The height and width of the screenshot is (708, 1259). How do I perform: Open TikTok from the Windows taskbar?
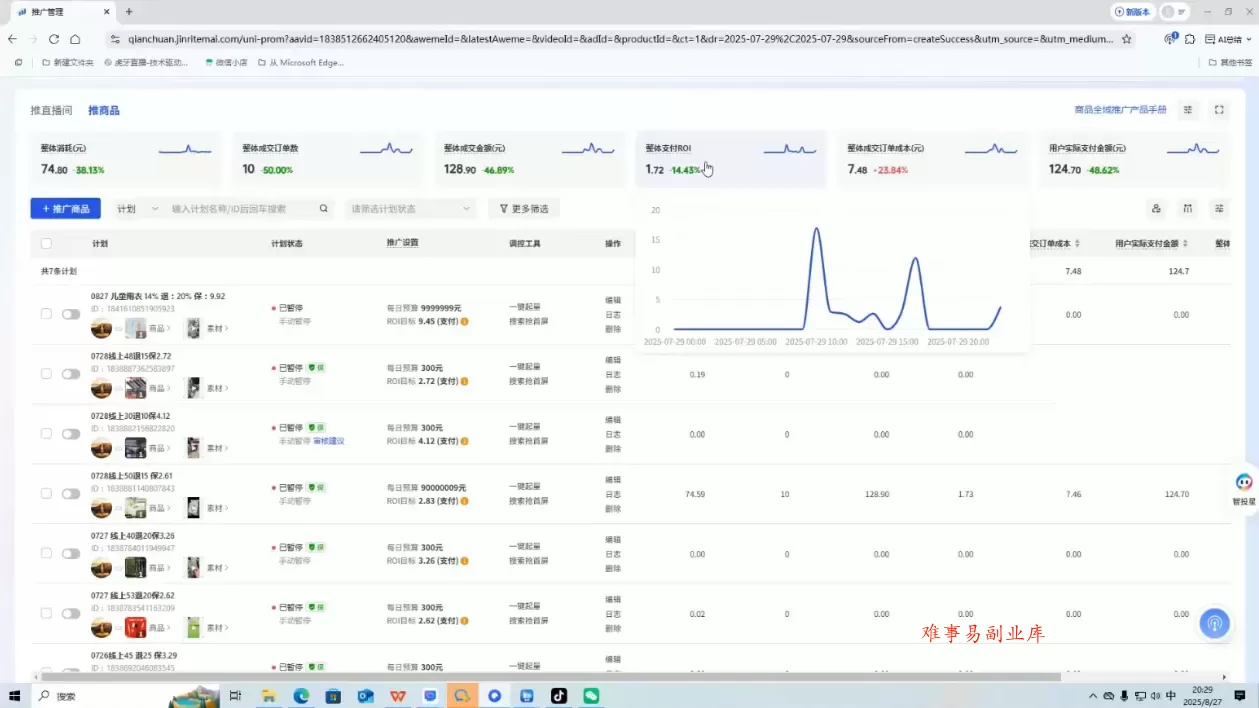[x=558, y=696]
